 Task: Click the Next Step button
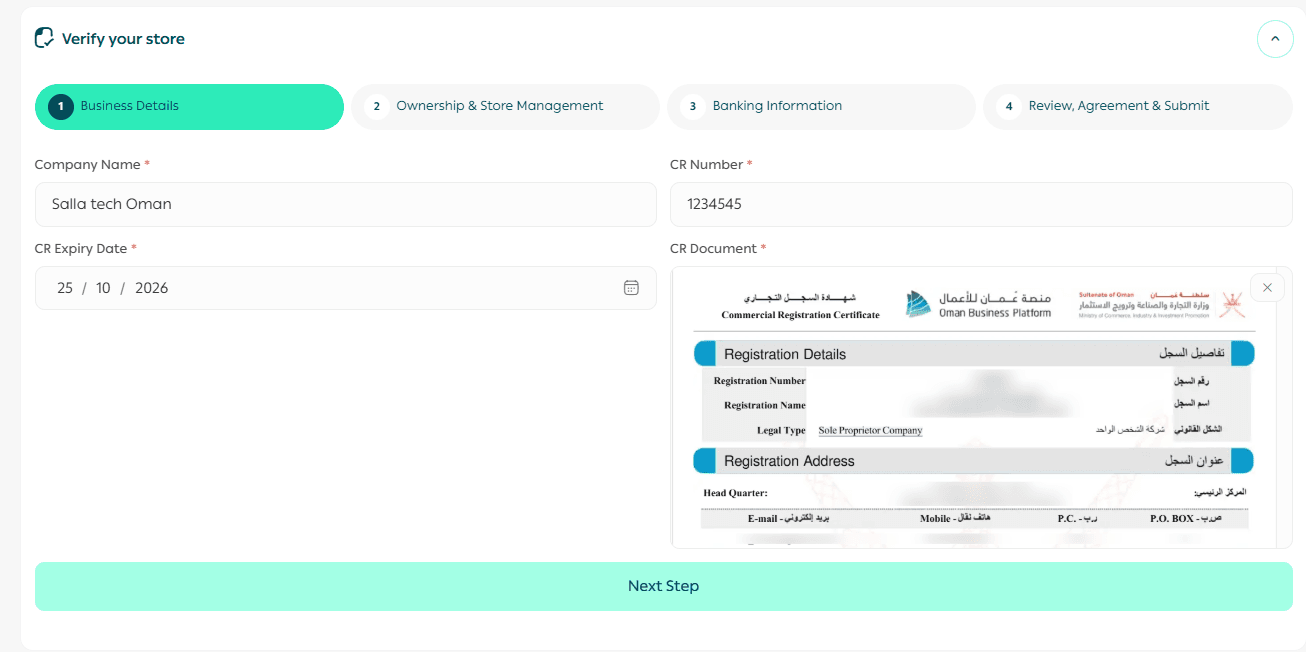(664, 586)
